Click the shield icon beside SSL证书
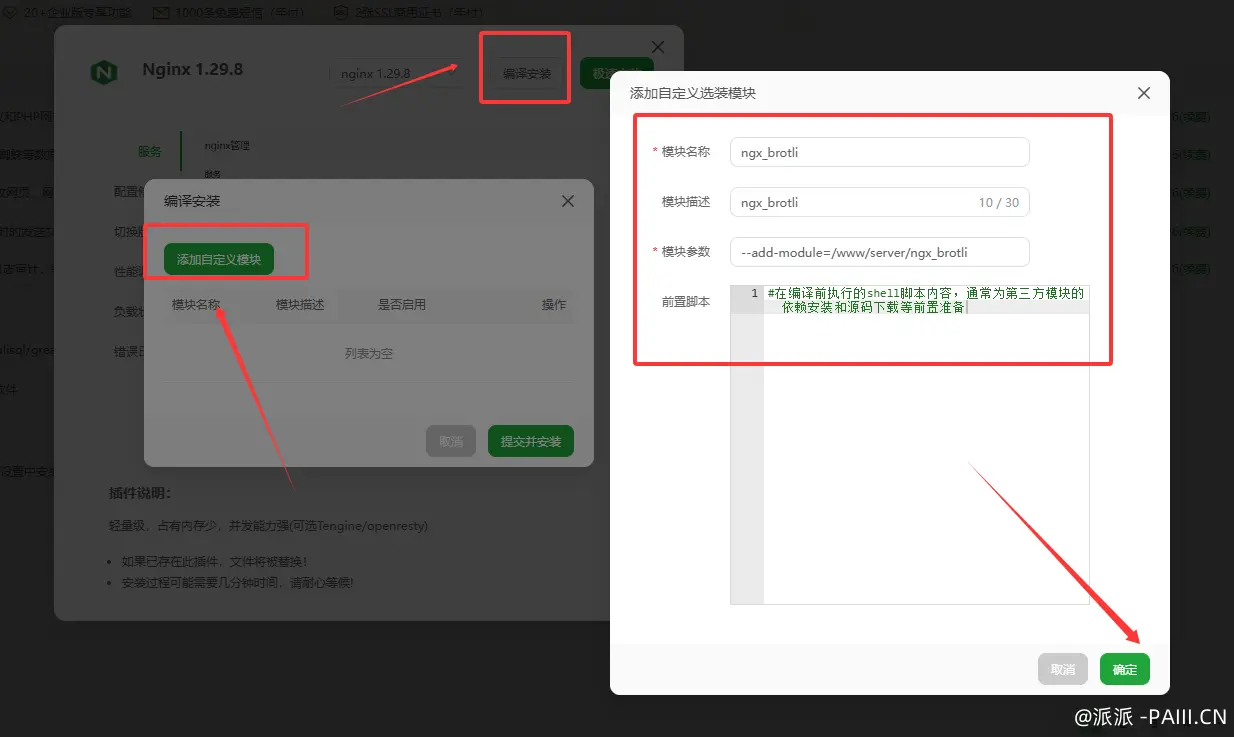This screenshot has width=1234, height=737. (341, 13)
